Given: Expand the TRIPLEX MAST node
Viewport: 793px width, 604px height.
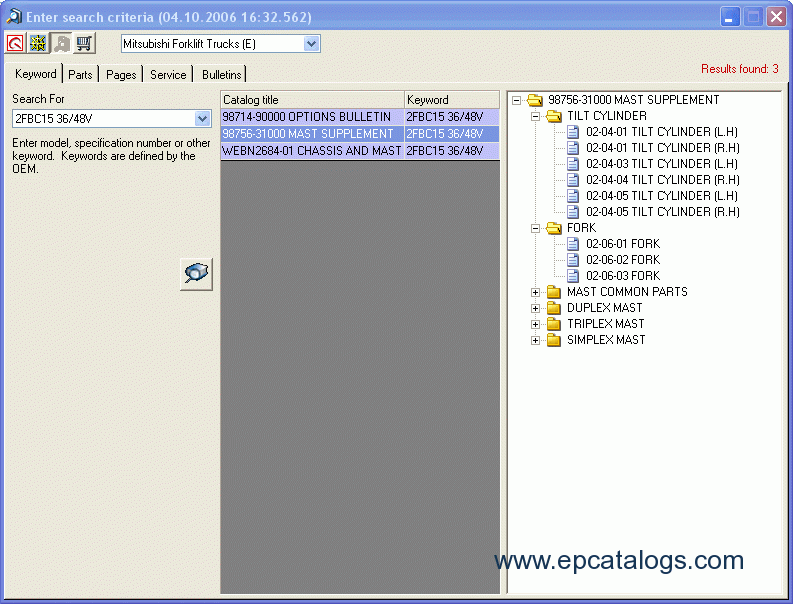Looking at the screenshot, I should pos(535,324).
